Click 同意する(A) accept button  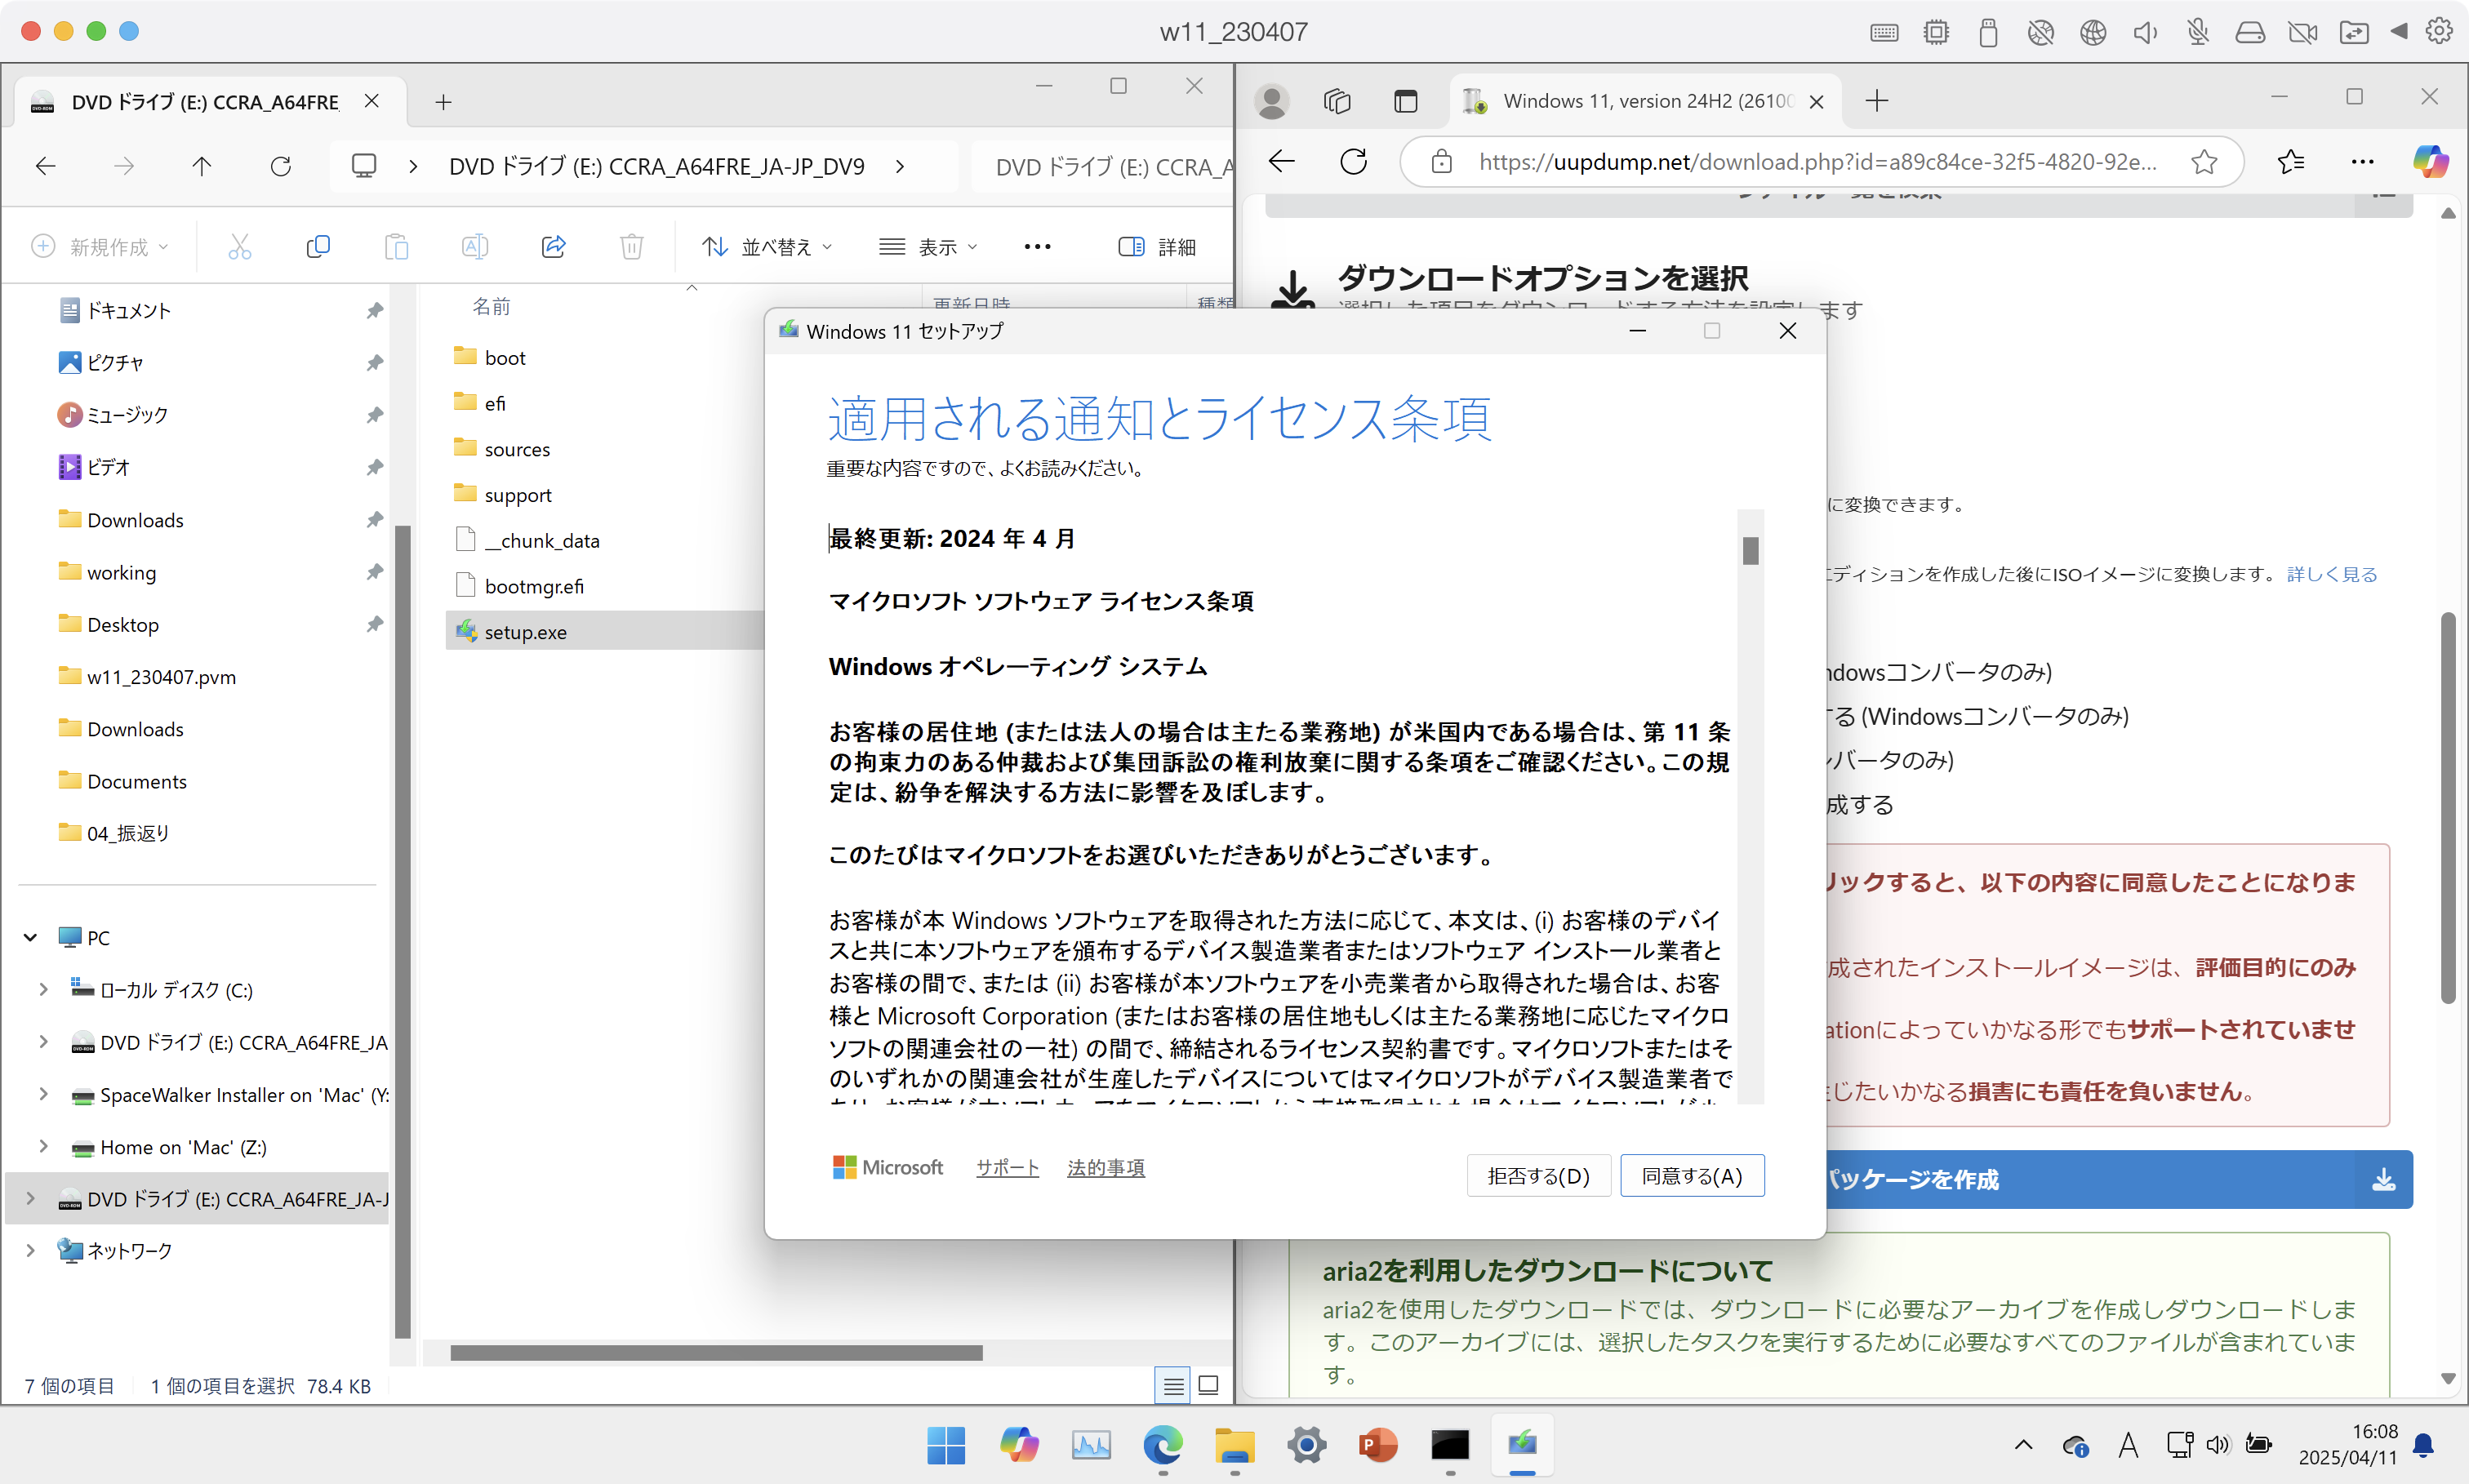pos(1692,1176)
